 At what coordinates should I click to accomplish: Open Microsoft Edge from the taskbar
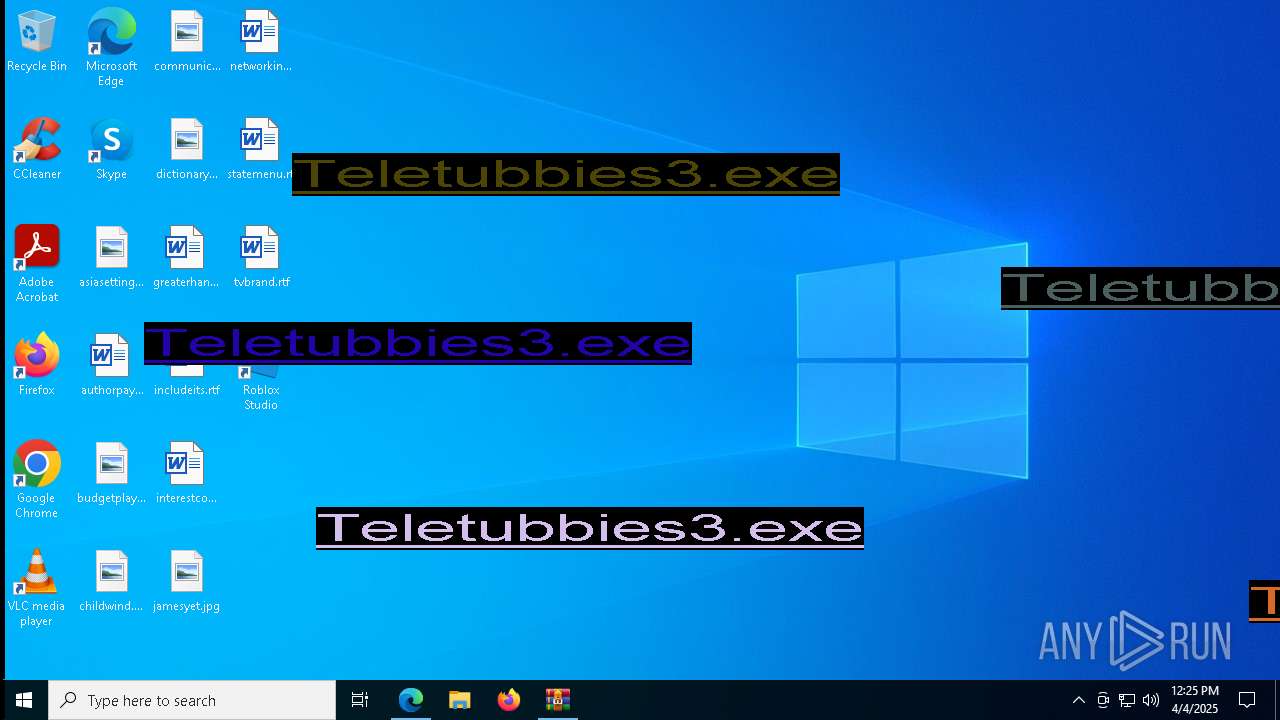(411, 700)
